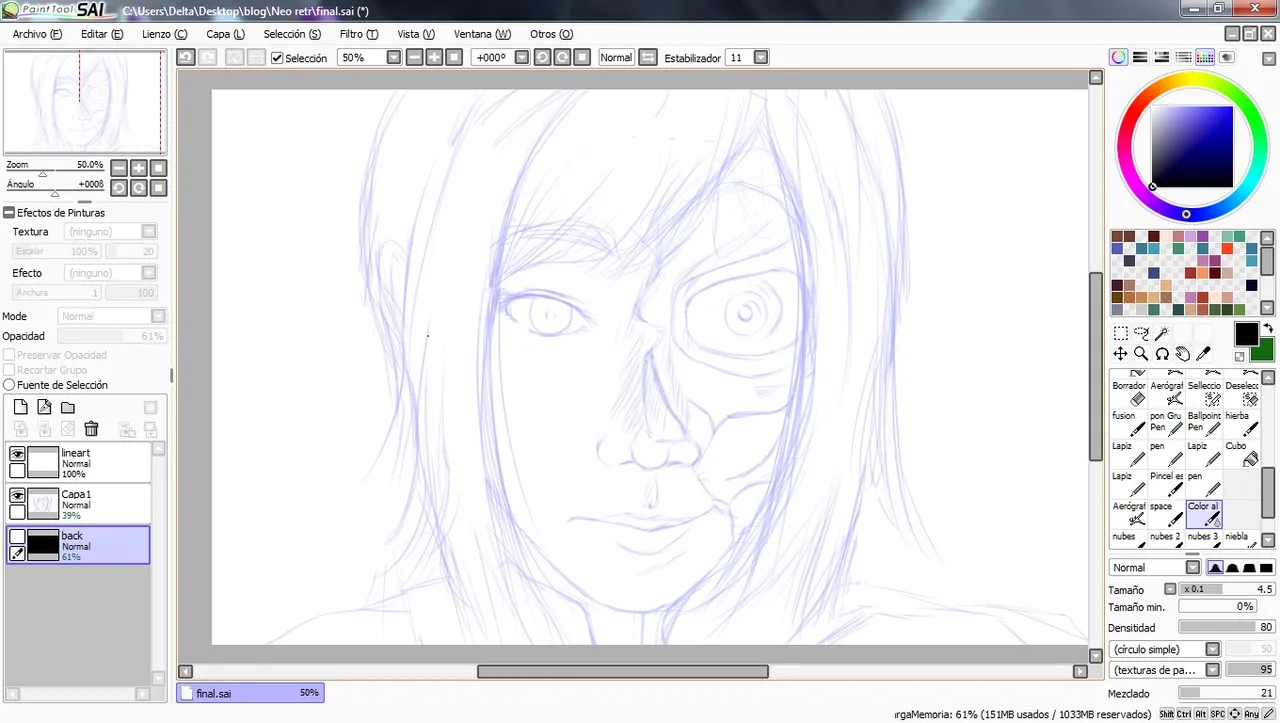Image resolution: width=1280 pixels, height=723 pixels.
Task: Open the Lienzo menu
Action: [x=164, y=34]
